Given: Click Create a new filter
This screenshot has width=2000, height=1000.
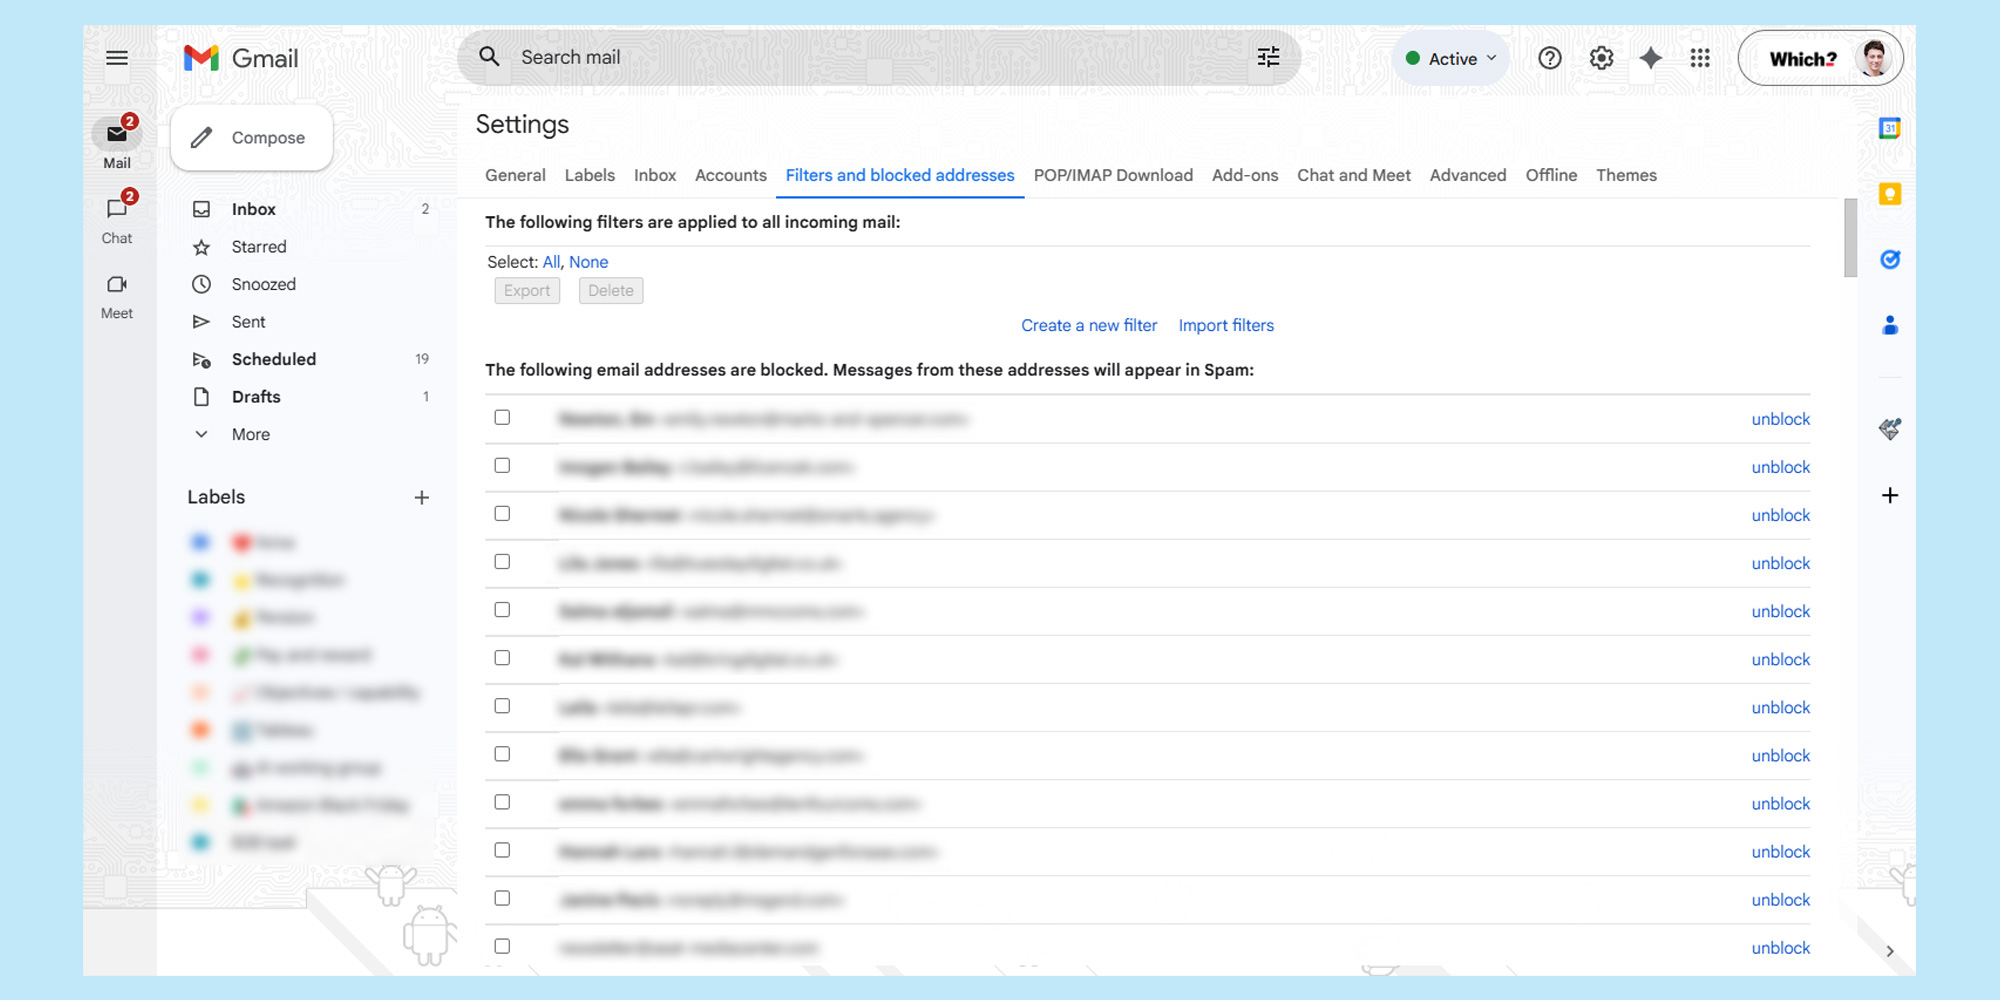Looking at the screenshot, I should (x=1088, y=325).
